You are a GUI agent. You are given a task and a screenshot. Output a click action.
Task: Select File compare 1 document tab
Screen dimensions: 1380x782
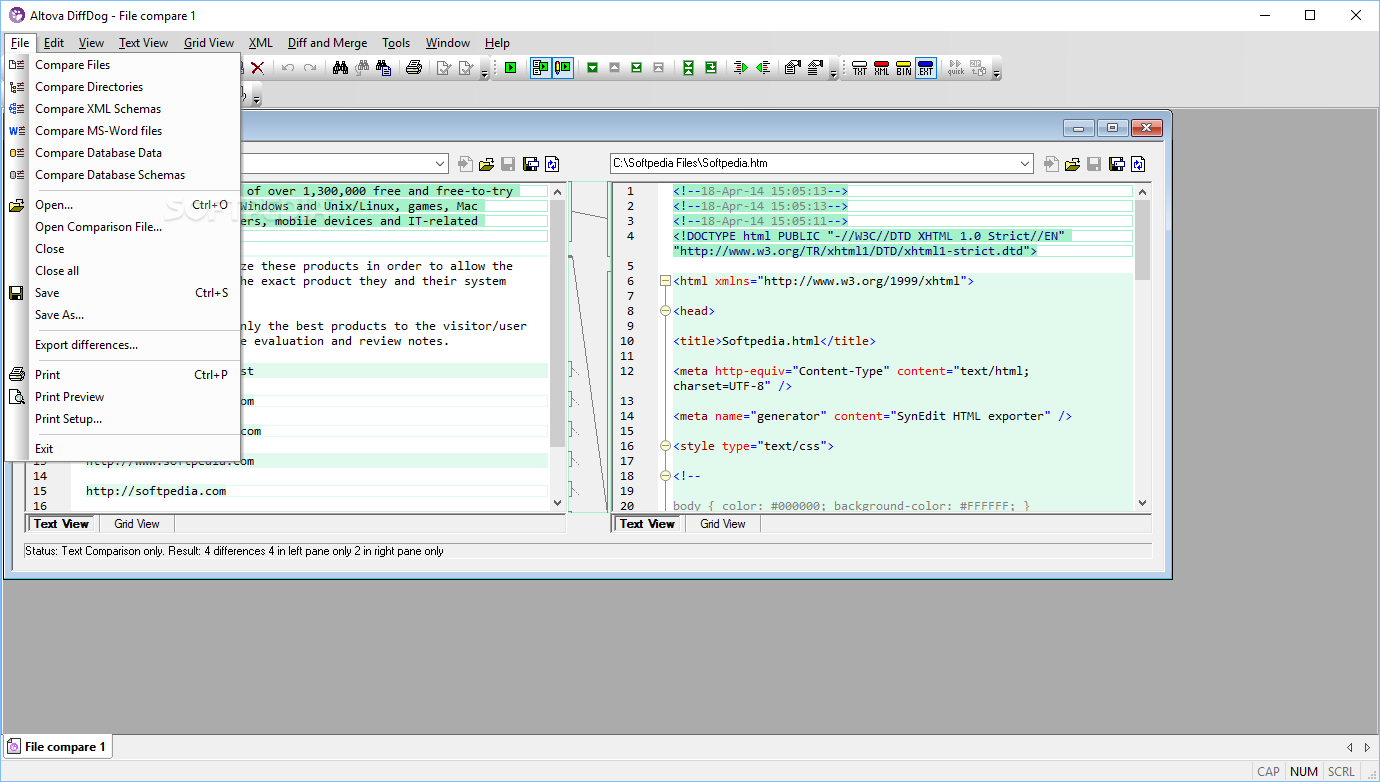57,747
